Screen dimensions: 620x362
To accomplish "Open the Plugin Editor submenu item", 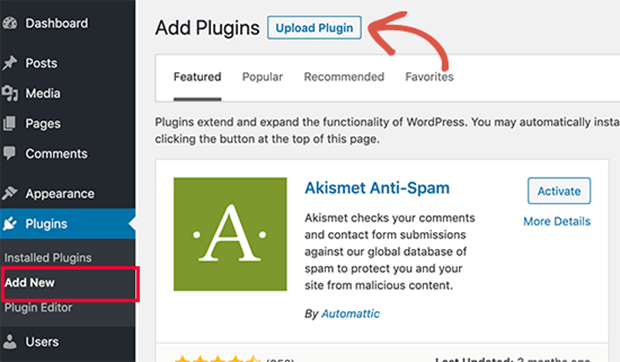I will click(38, 307).
